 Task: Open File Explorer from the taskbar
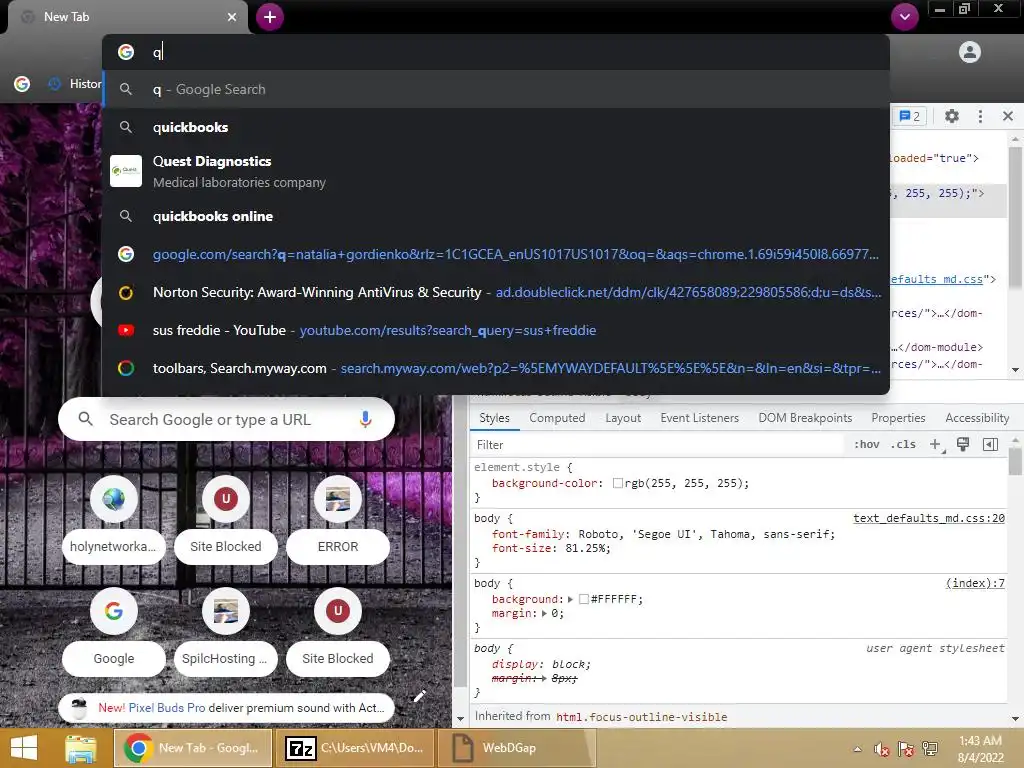click(81, 748)
